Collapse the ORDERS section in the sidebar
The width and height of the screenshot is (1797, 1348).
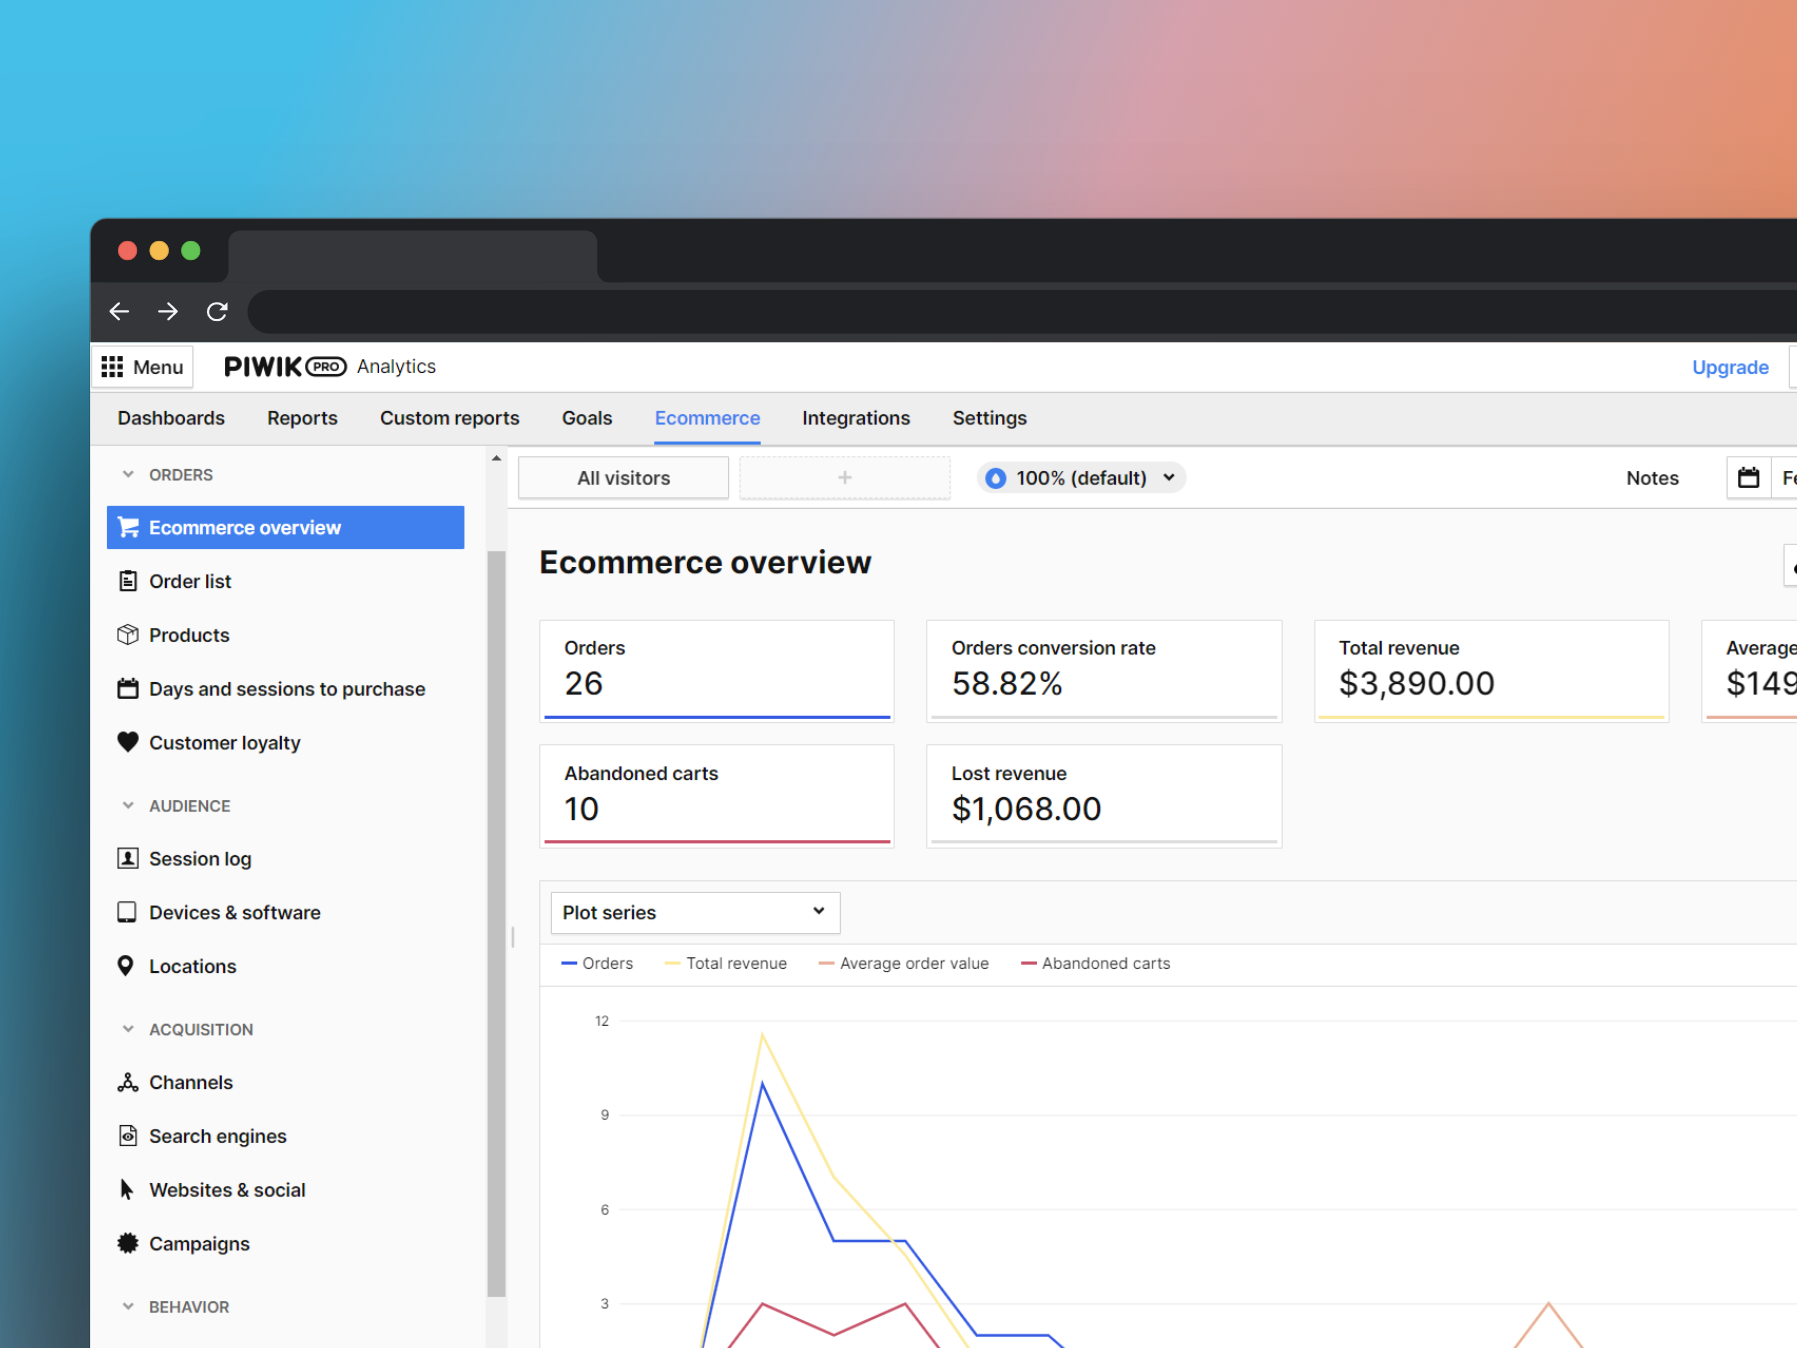pyautogui.click(x=128, y=474)
